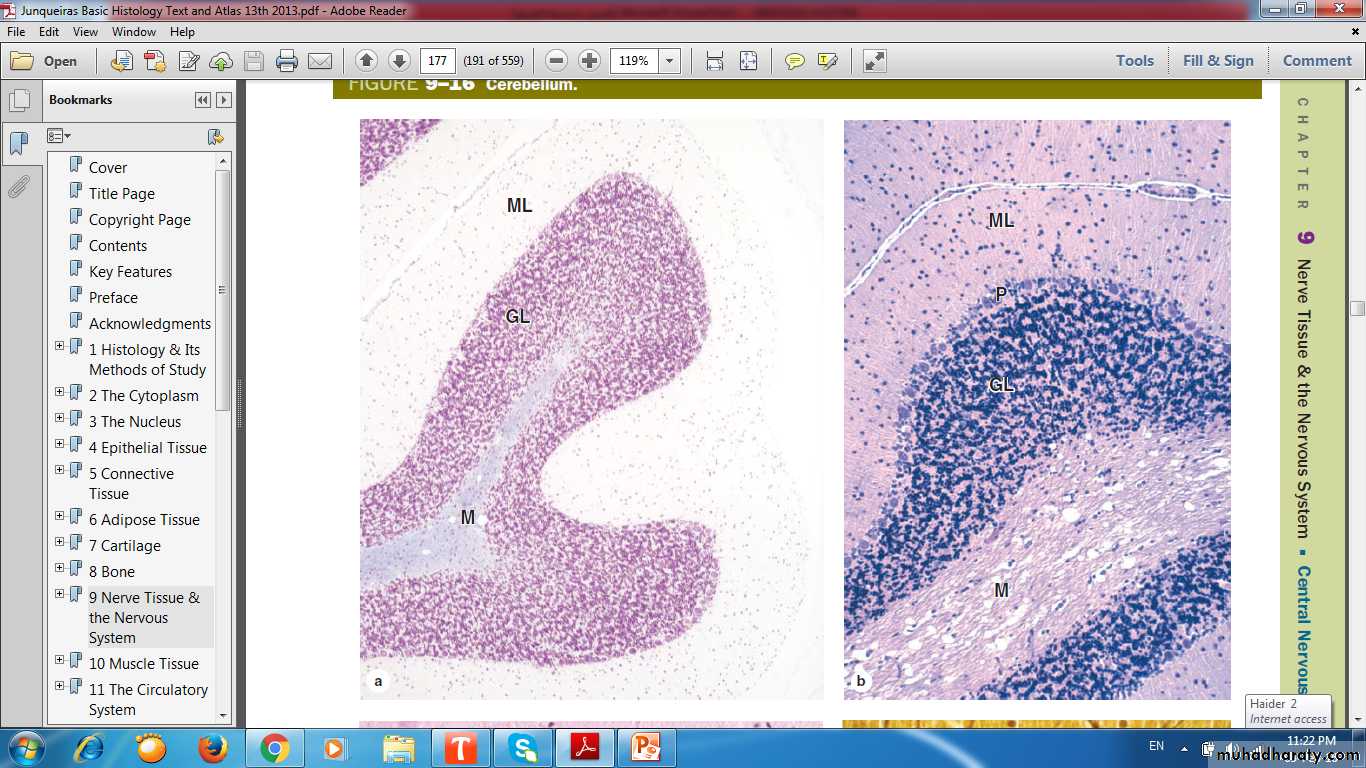
Task: Add a sticky note comment
Action: 795,61
